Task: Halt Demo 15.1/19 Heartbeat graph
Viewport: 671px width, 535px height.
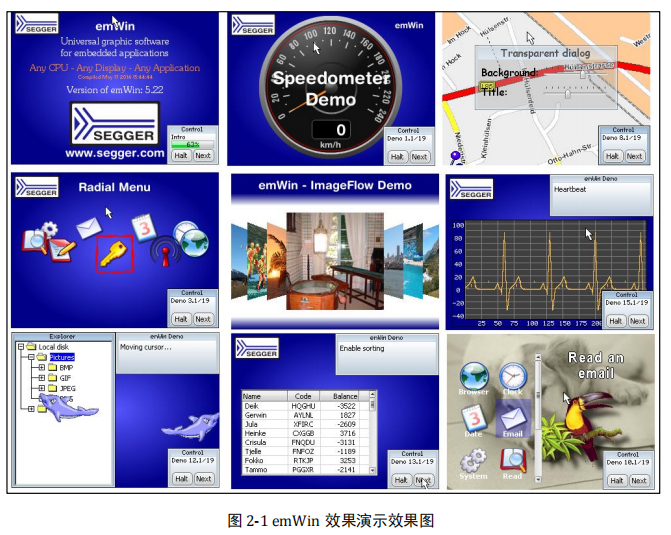Action: coord(616,321)
